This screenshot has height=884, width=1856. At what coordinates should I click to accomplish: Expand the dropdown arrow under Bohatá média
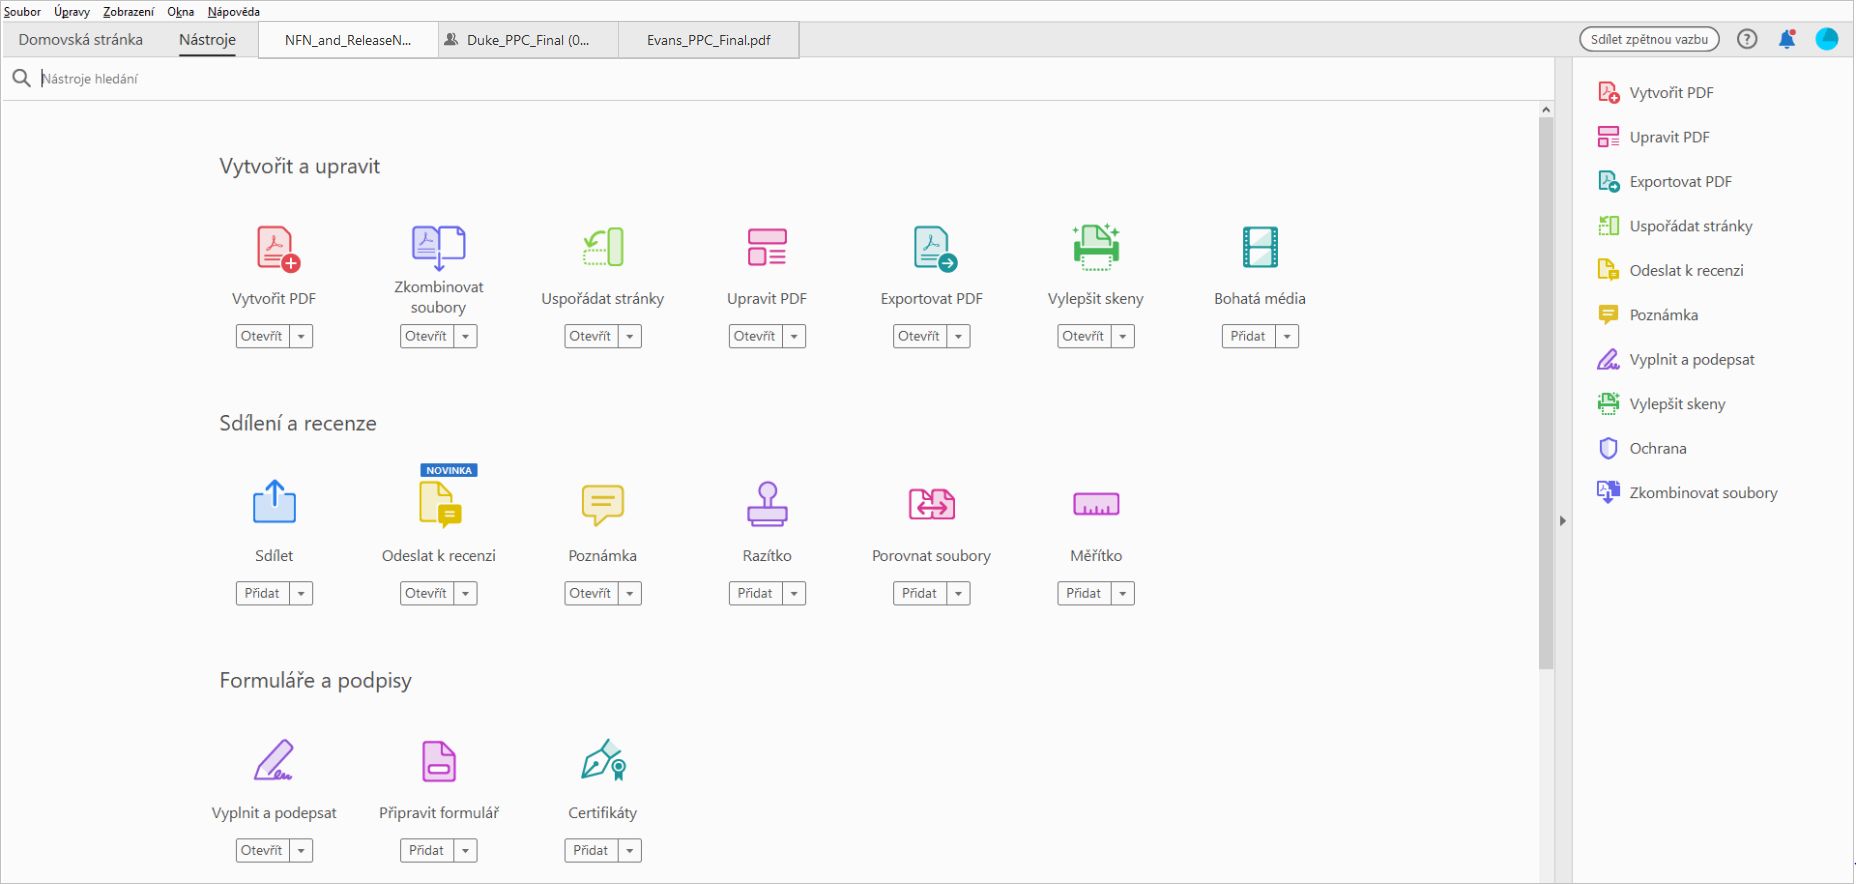1287,337
